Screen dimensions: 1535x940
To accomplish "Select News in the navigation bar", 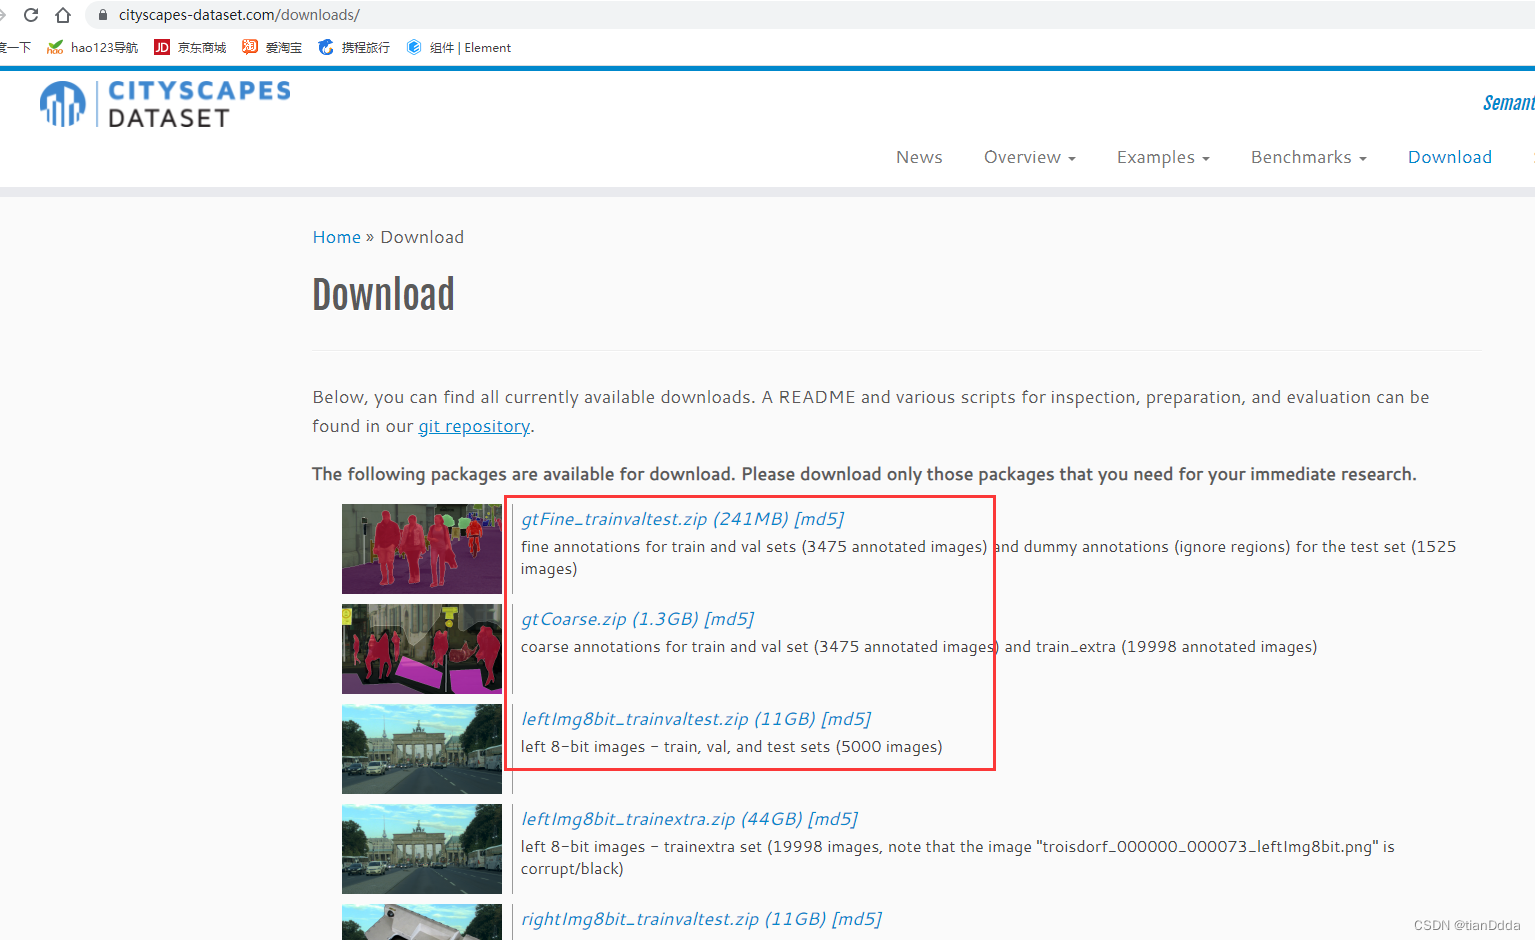I will pyautogui.click(x=919, y=157).
